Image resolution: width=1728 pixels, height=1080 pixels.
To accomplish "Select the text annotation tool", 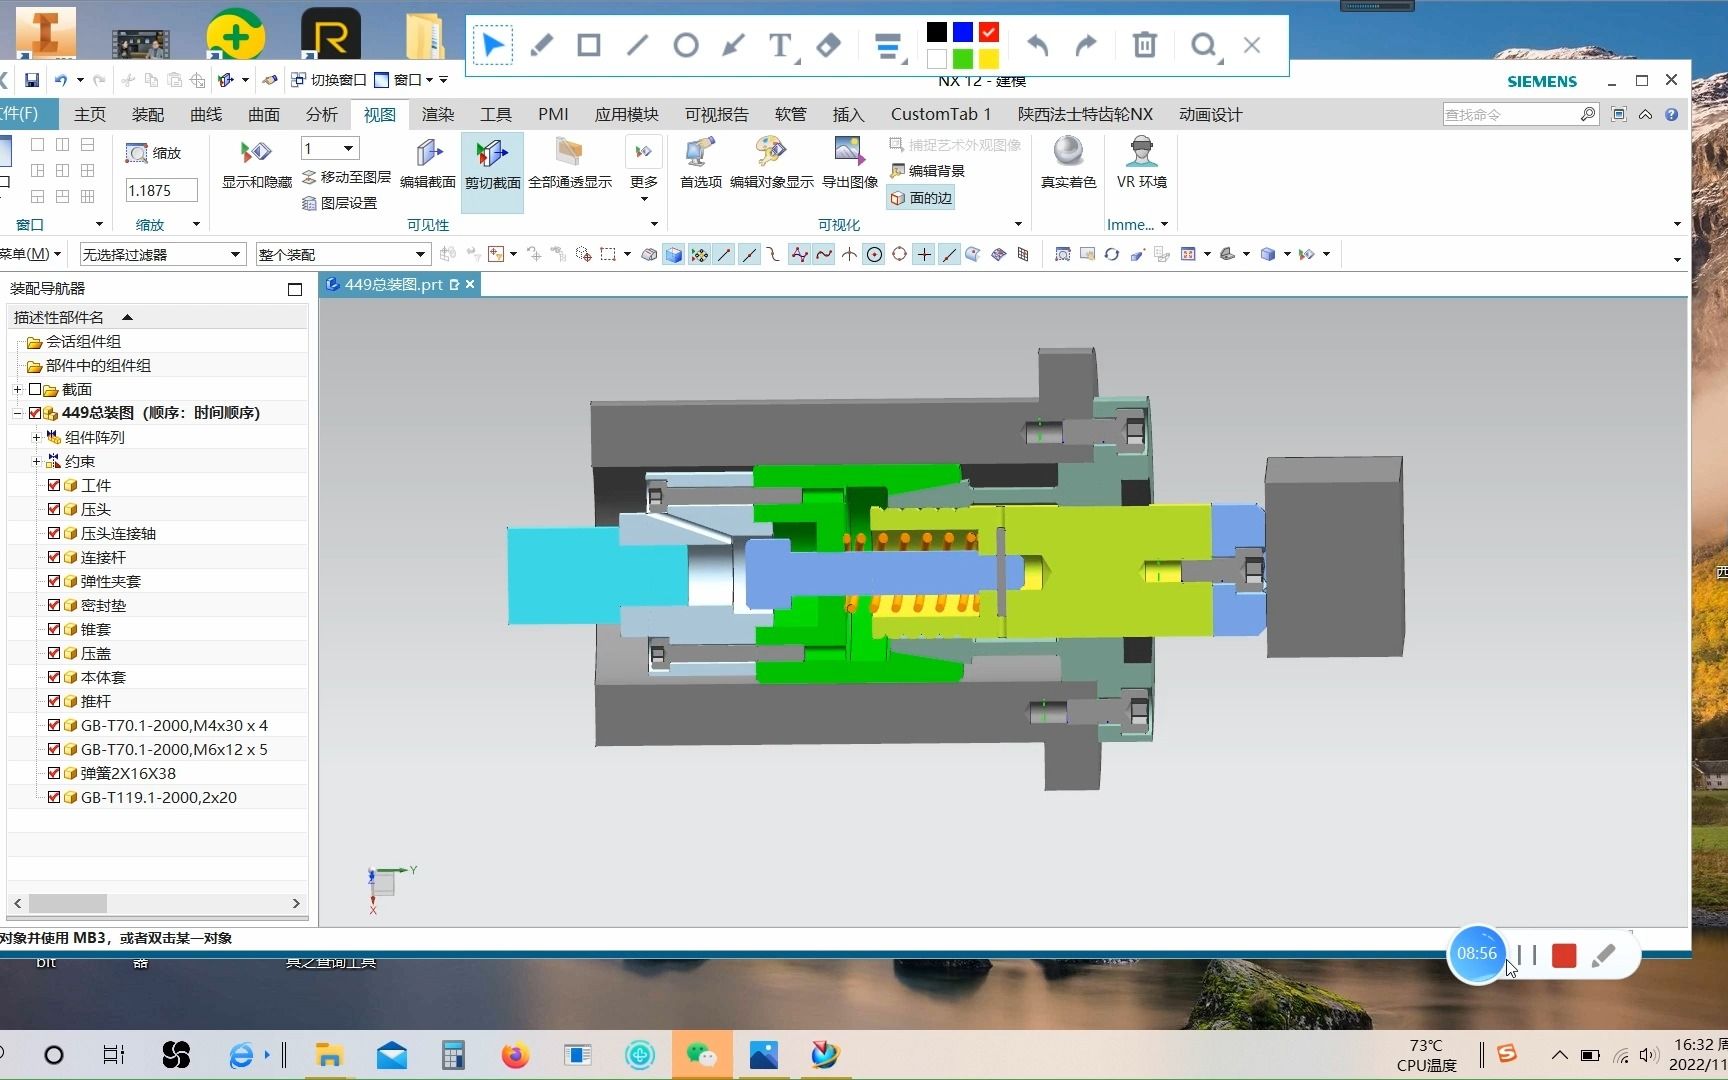I will (x=780, y=45).
